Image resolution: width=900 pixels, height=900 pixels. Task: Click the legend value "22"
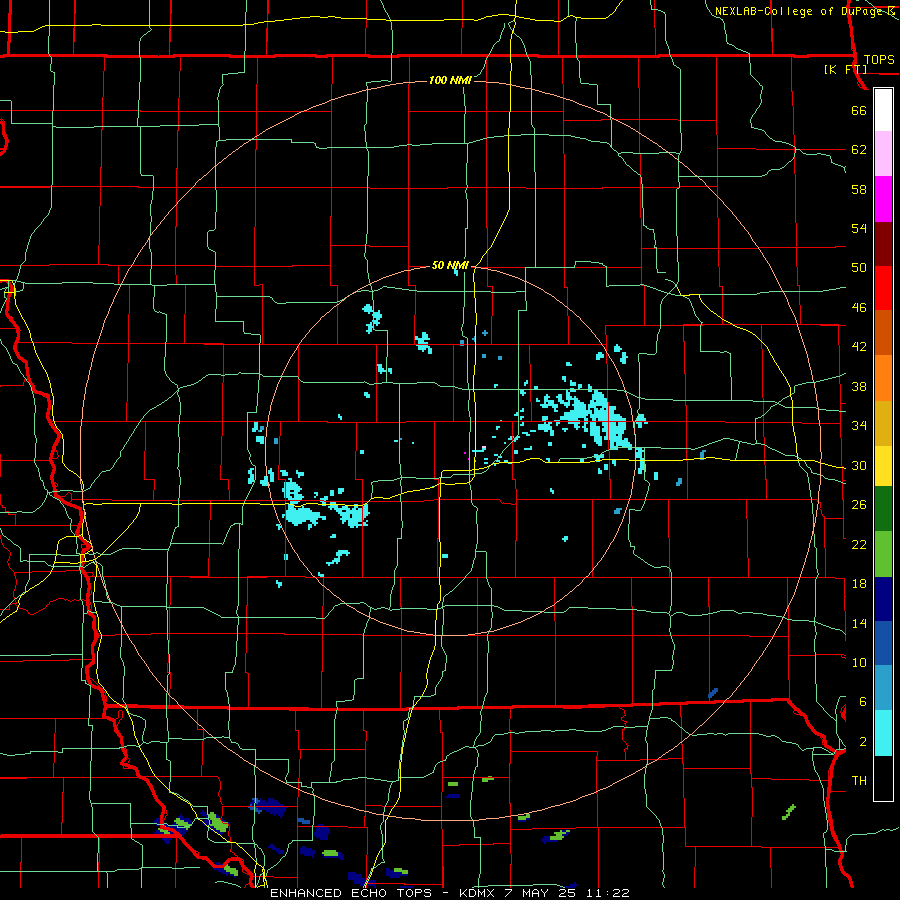pyautogui.click(x=859, y=544)
